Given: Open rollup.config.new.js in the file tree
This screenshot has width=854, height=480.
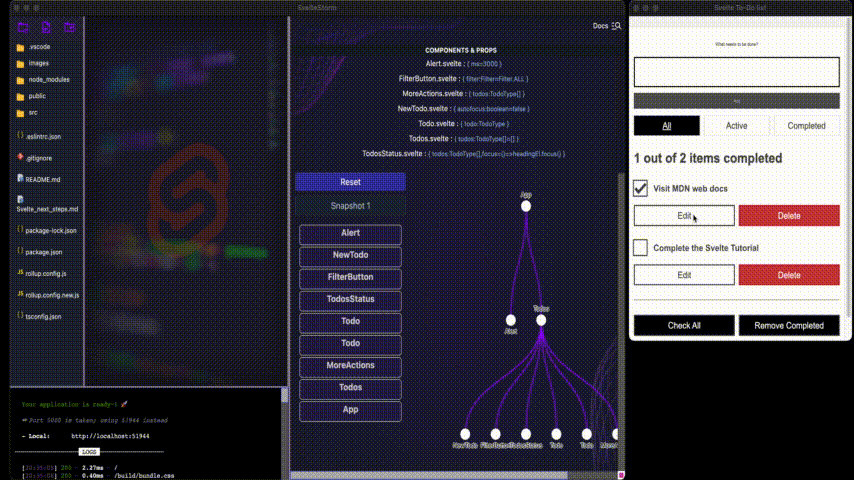Looking at the screenshot, I should 52,295.
